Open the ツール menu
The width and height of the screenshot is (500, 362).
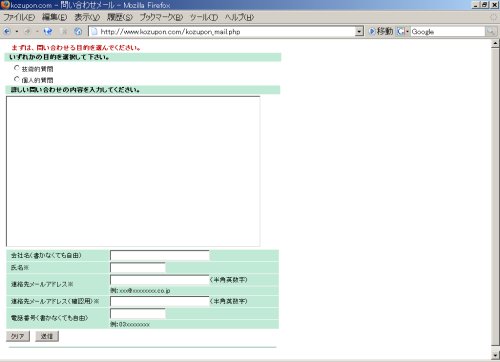coord(204,17)
